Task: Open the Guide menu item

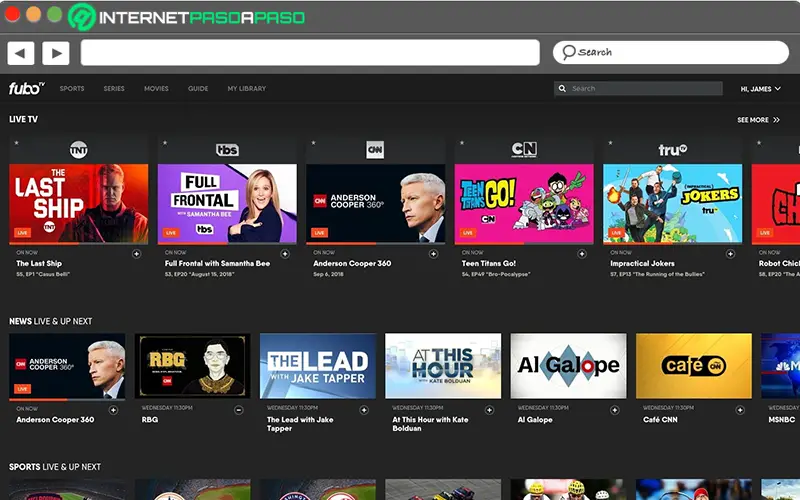Action: point(198,88)
